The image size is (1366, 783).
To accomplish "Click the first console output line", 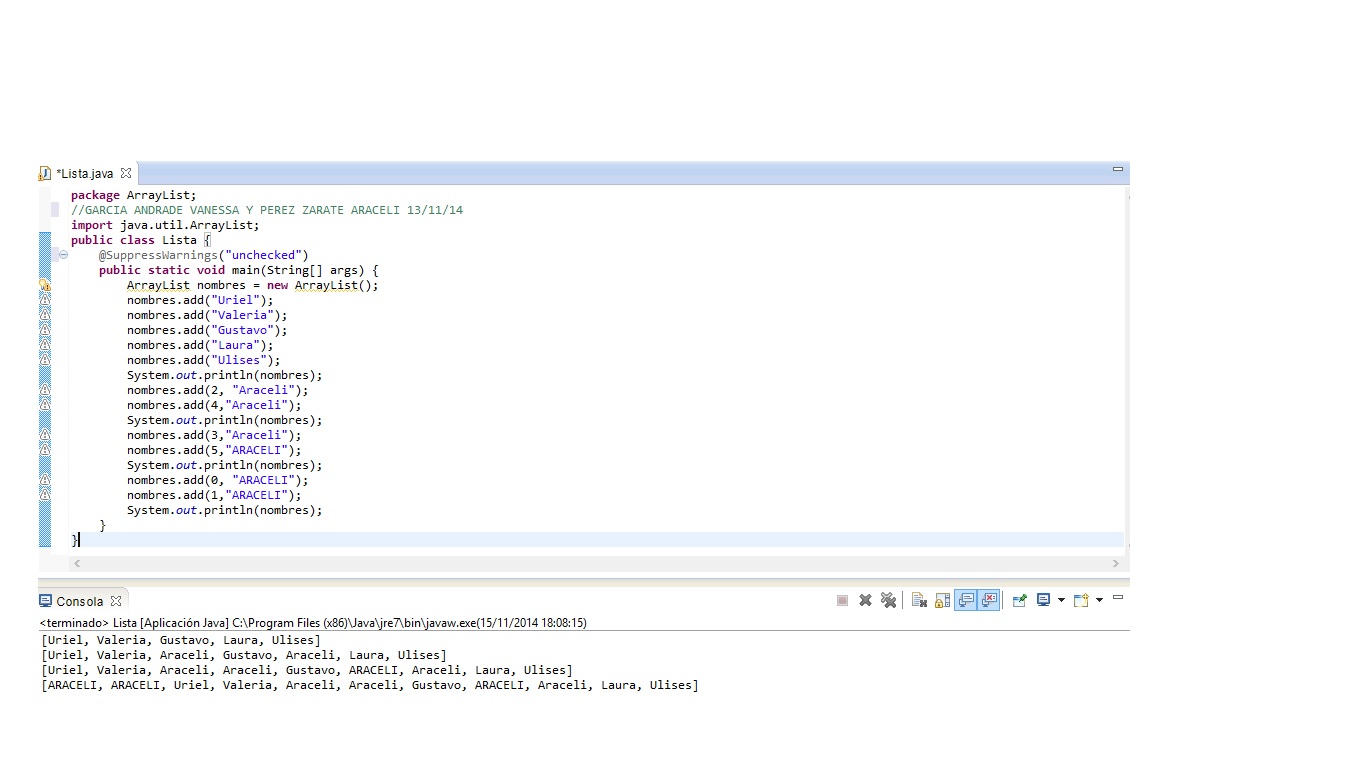I will pyautogui.click(x=181, y=640).
